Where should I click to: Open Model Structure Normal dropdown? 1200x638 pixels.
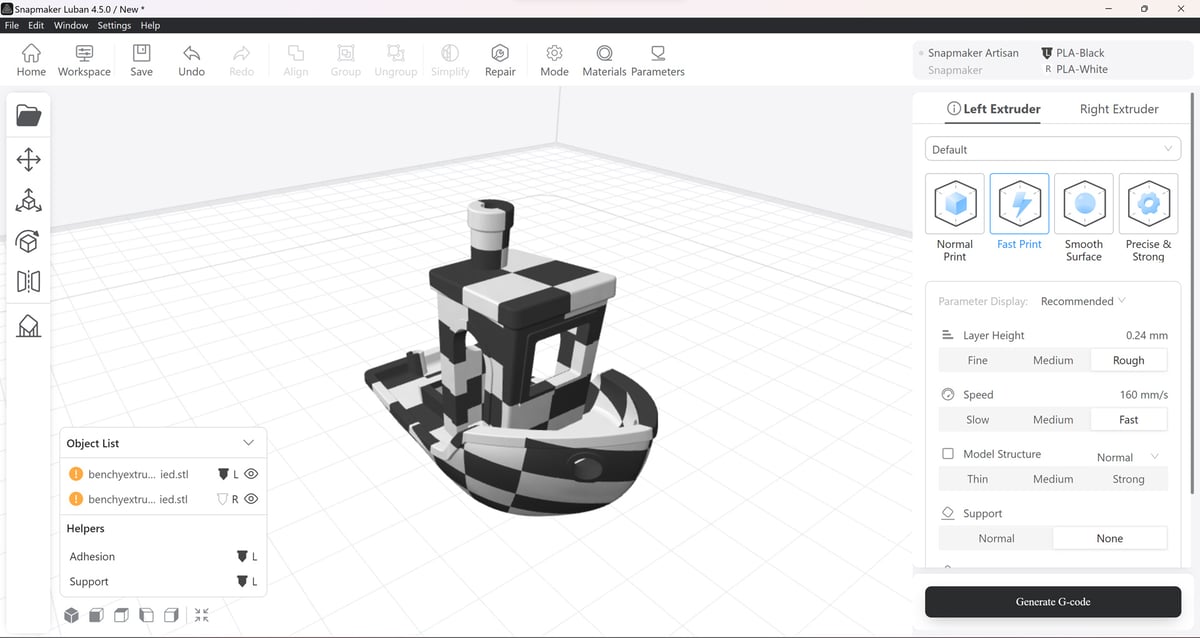pyautogui.click(x=1128, y=457)
